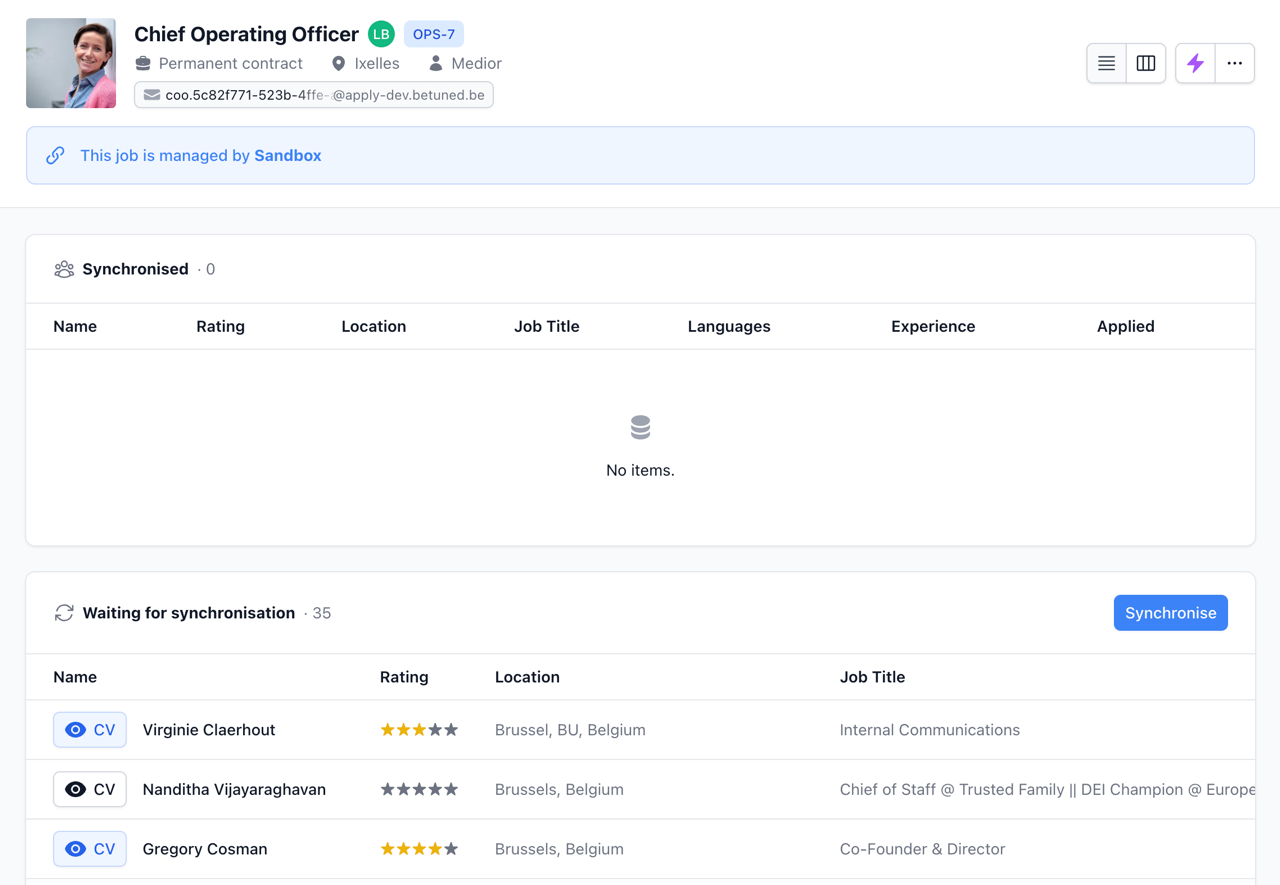The height and width of the screenshot is (885, 1280).
Task: Click the job profile photo thumbnail
Action: click(71, 63)
